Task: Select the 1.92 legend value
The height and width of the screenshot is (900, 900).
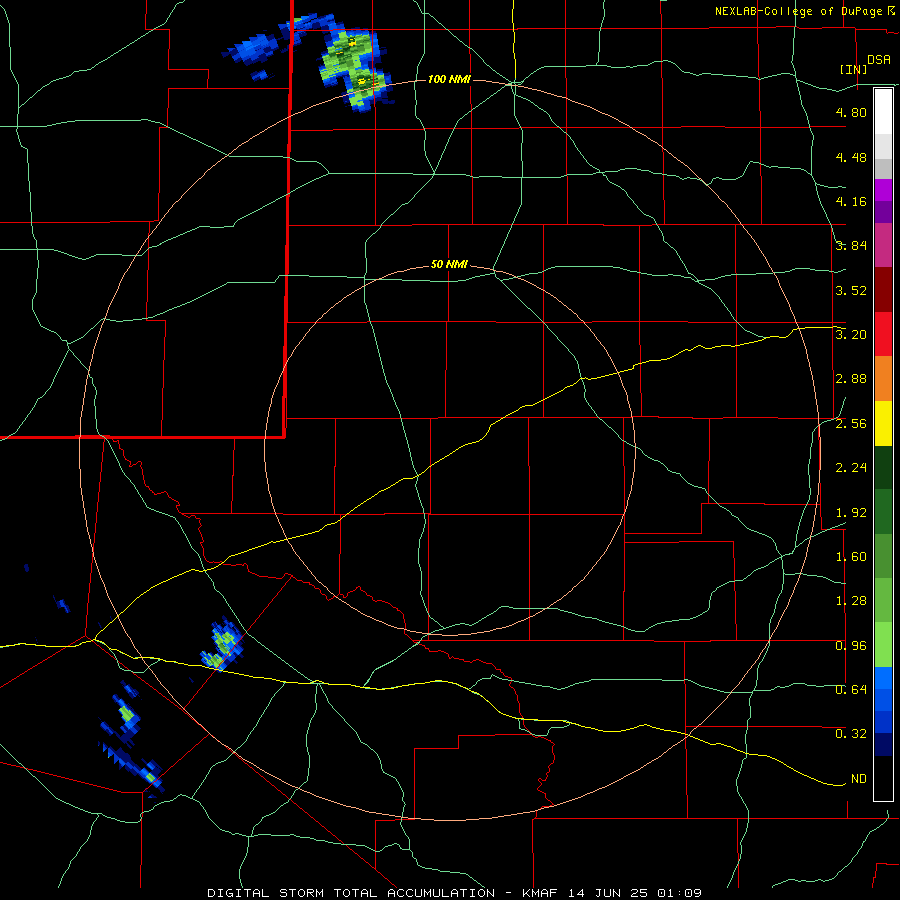Action: tap(851, 513)
